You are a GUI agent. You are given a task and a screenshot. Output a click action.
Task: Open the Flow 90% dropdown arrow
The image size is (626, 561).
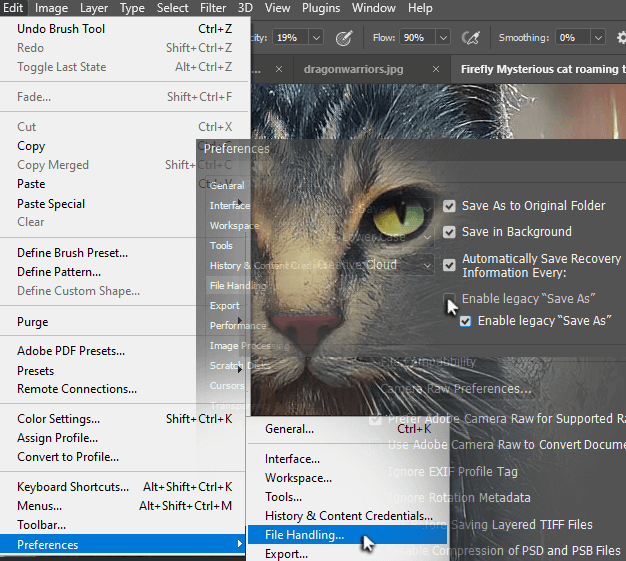[x=443, y=38]
